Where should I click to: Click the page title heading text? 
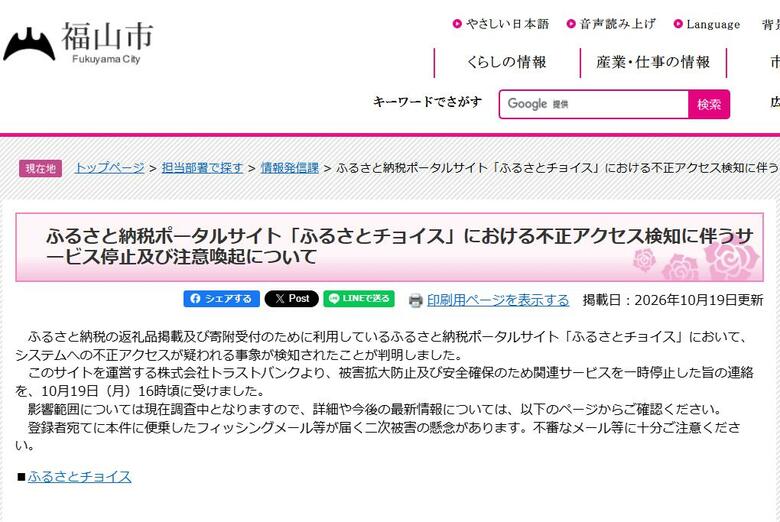tap(400, 246)
